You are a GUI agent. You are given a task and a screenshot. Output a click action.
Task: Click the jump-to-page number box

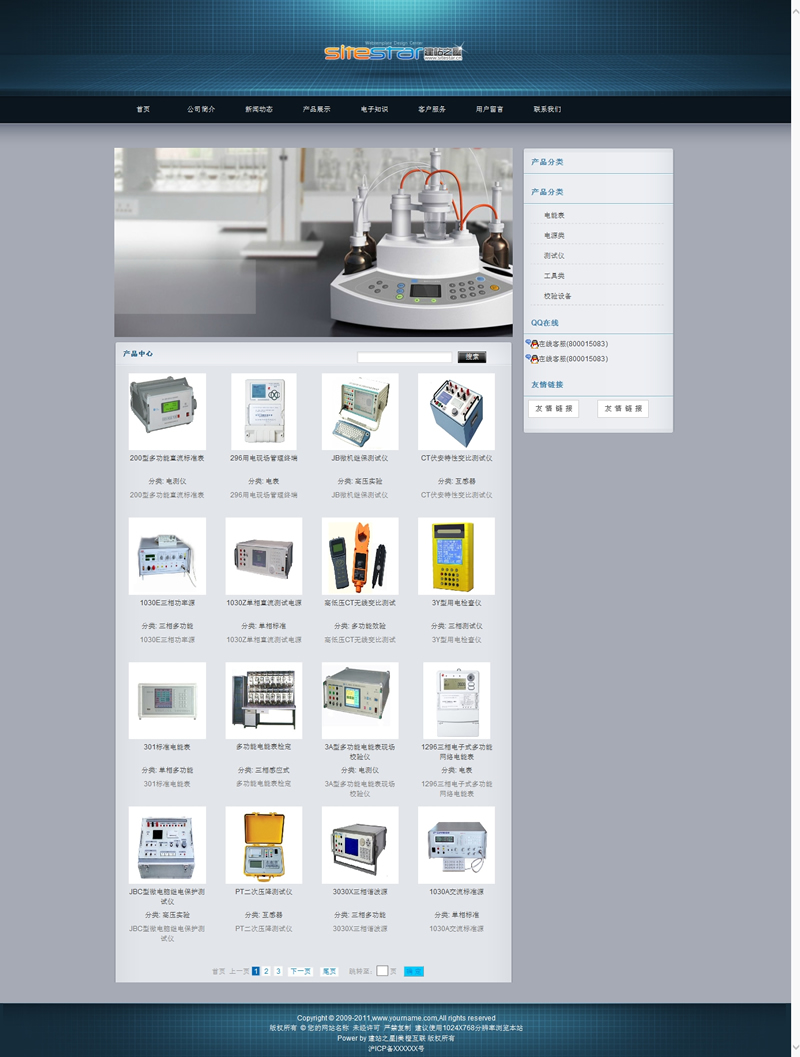click(382, 971)
